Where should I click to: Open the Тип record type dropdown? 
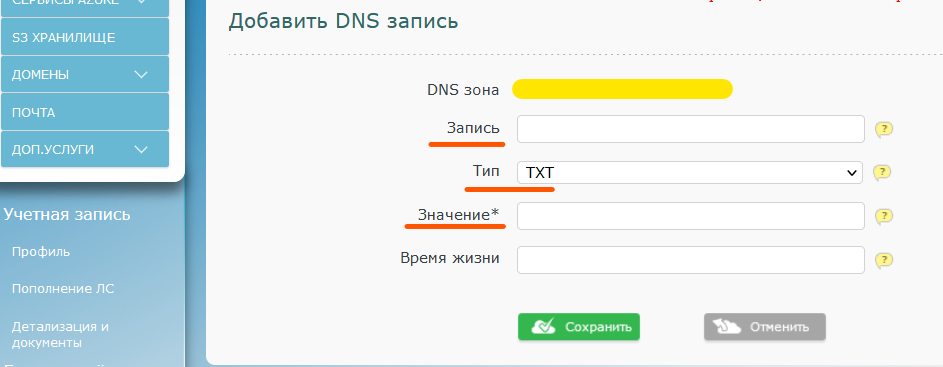point(690,173)
